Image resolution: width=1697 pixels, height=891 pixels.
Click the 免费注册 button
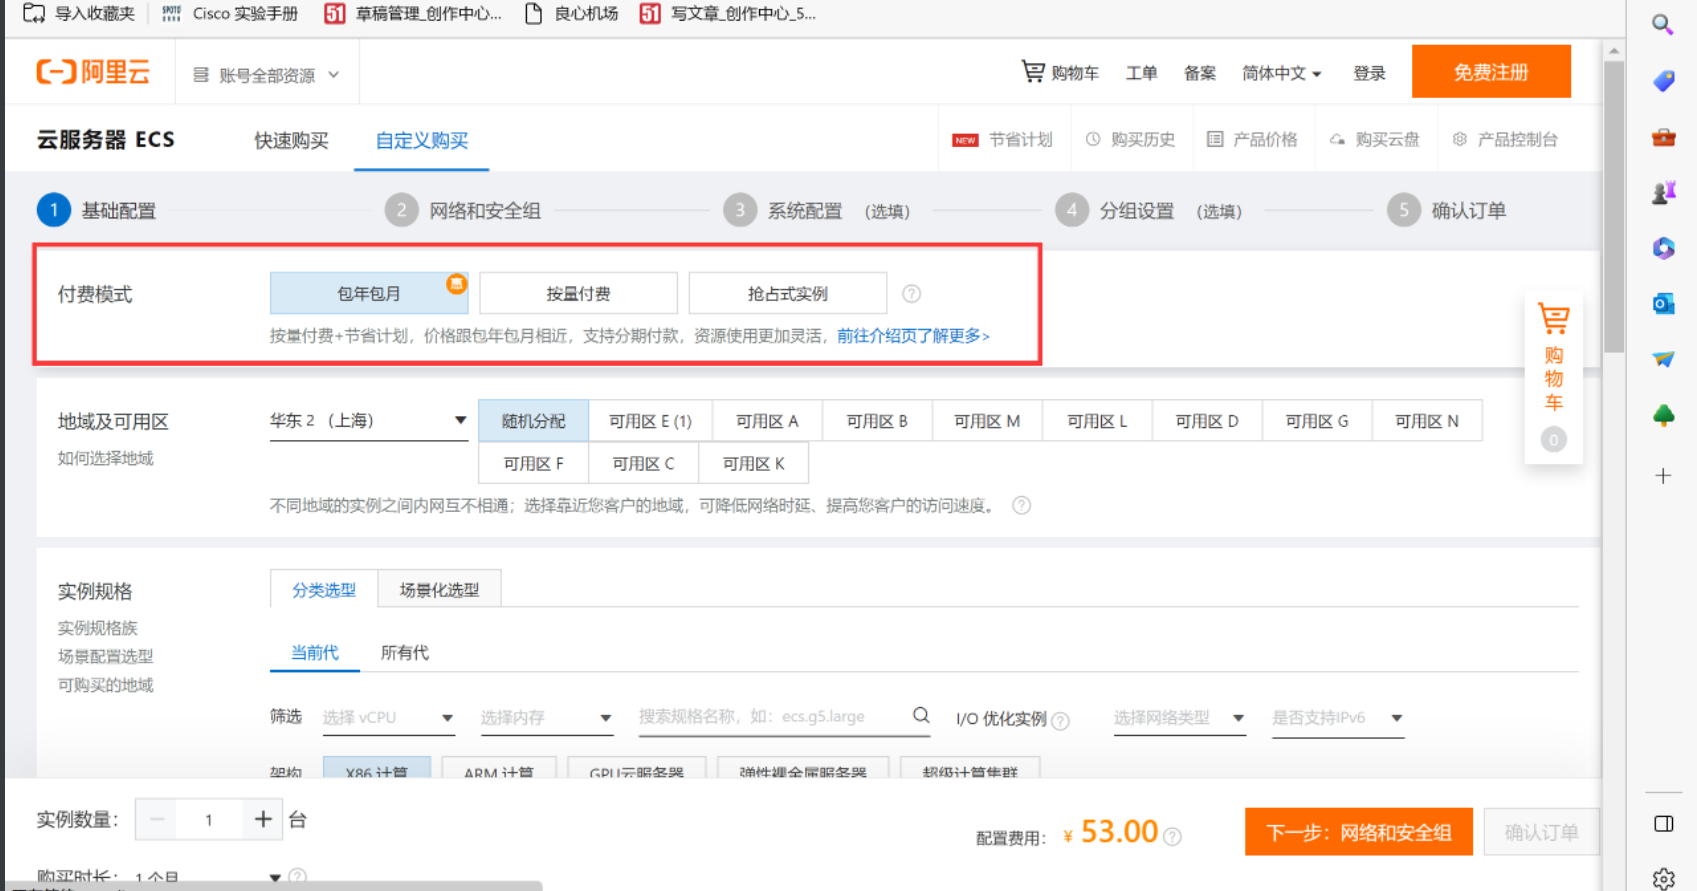(1491, 71)
